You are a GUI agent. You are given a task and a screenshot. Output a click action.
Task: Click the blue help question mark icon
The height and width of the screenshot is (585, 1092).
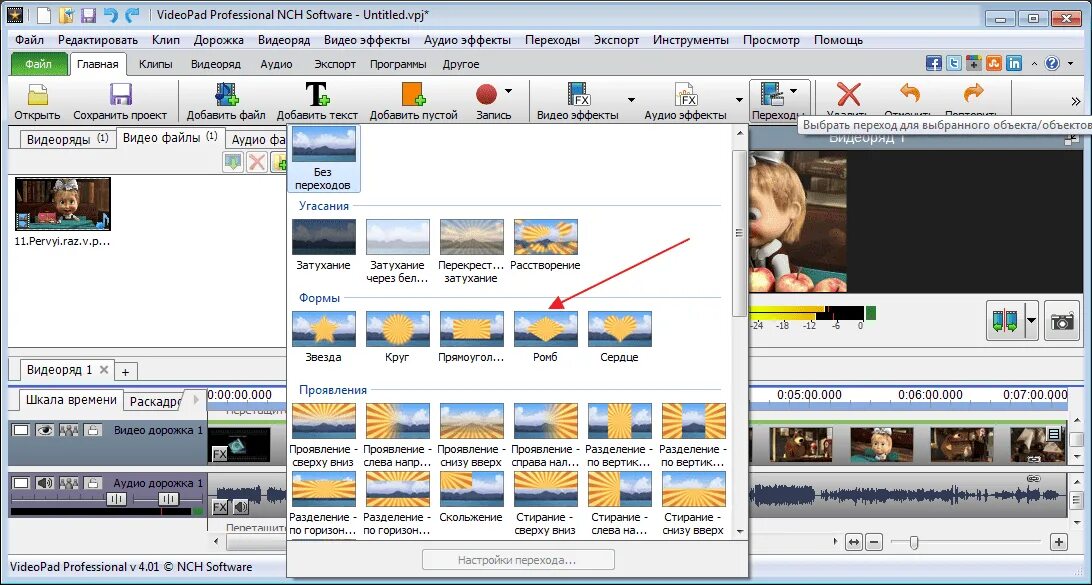[x=1052, y=63]
